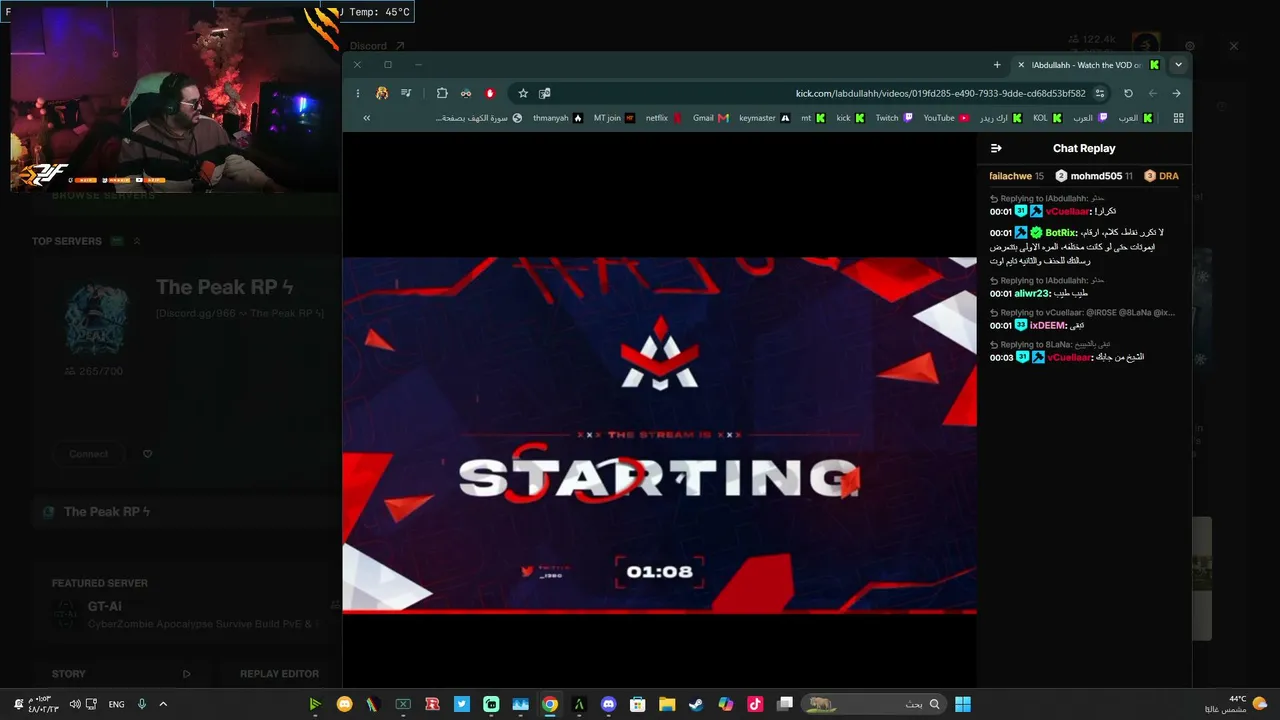Click the Chrome reload page button

tap(1128, 93)
